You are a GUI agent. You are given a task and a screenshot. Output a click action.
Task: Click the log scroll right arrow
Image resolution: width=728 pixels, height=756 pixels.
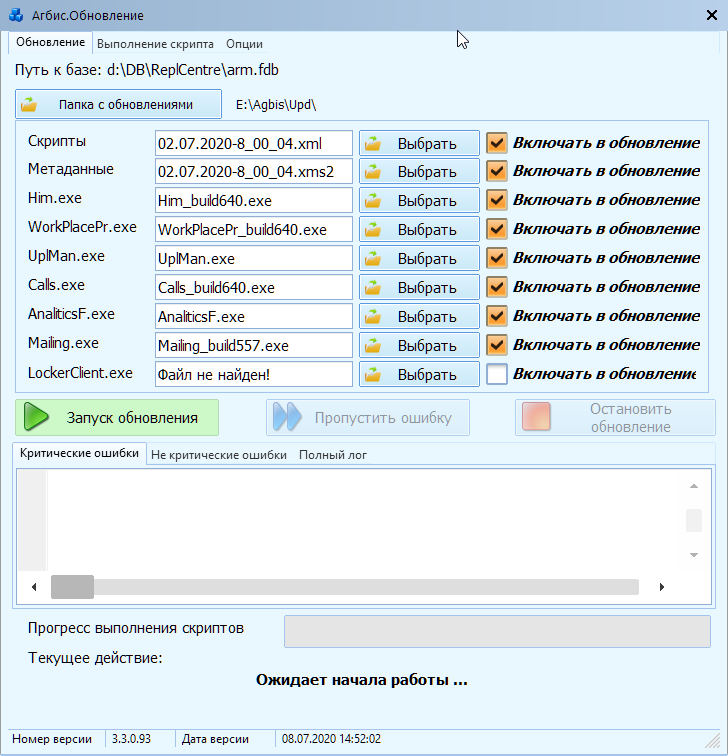pos(662,587)
